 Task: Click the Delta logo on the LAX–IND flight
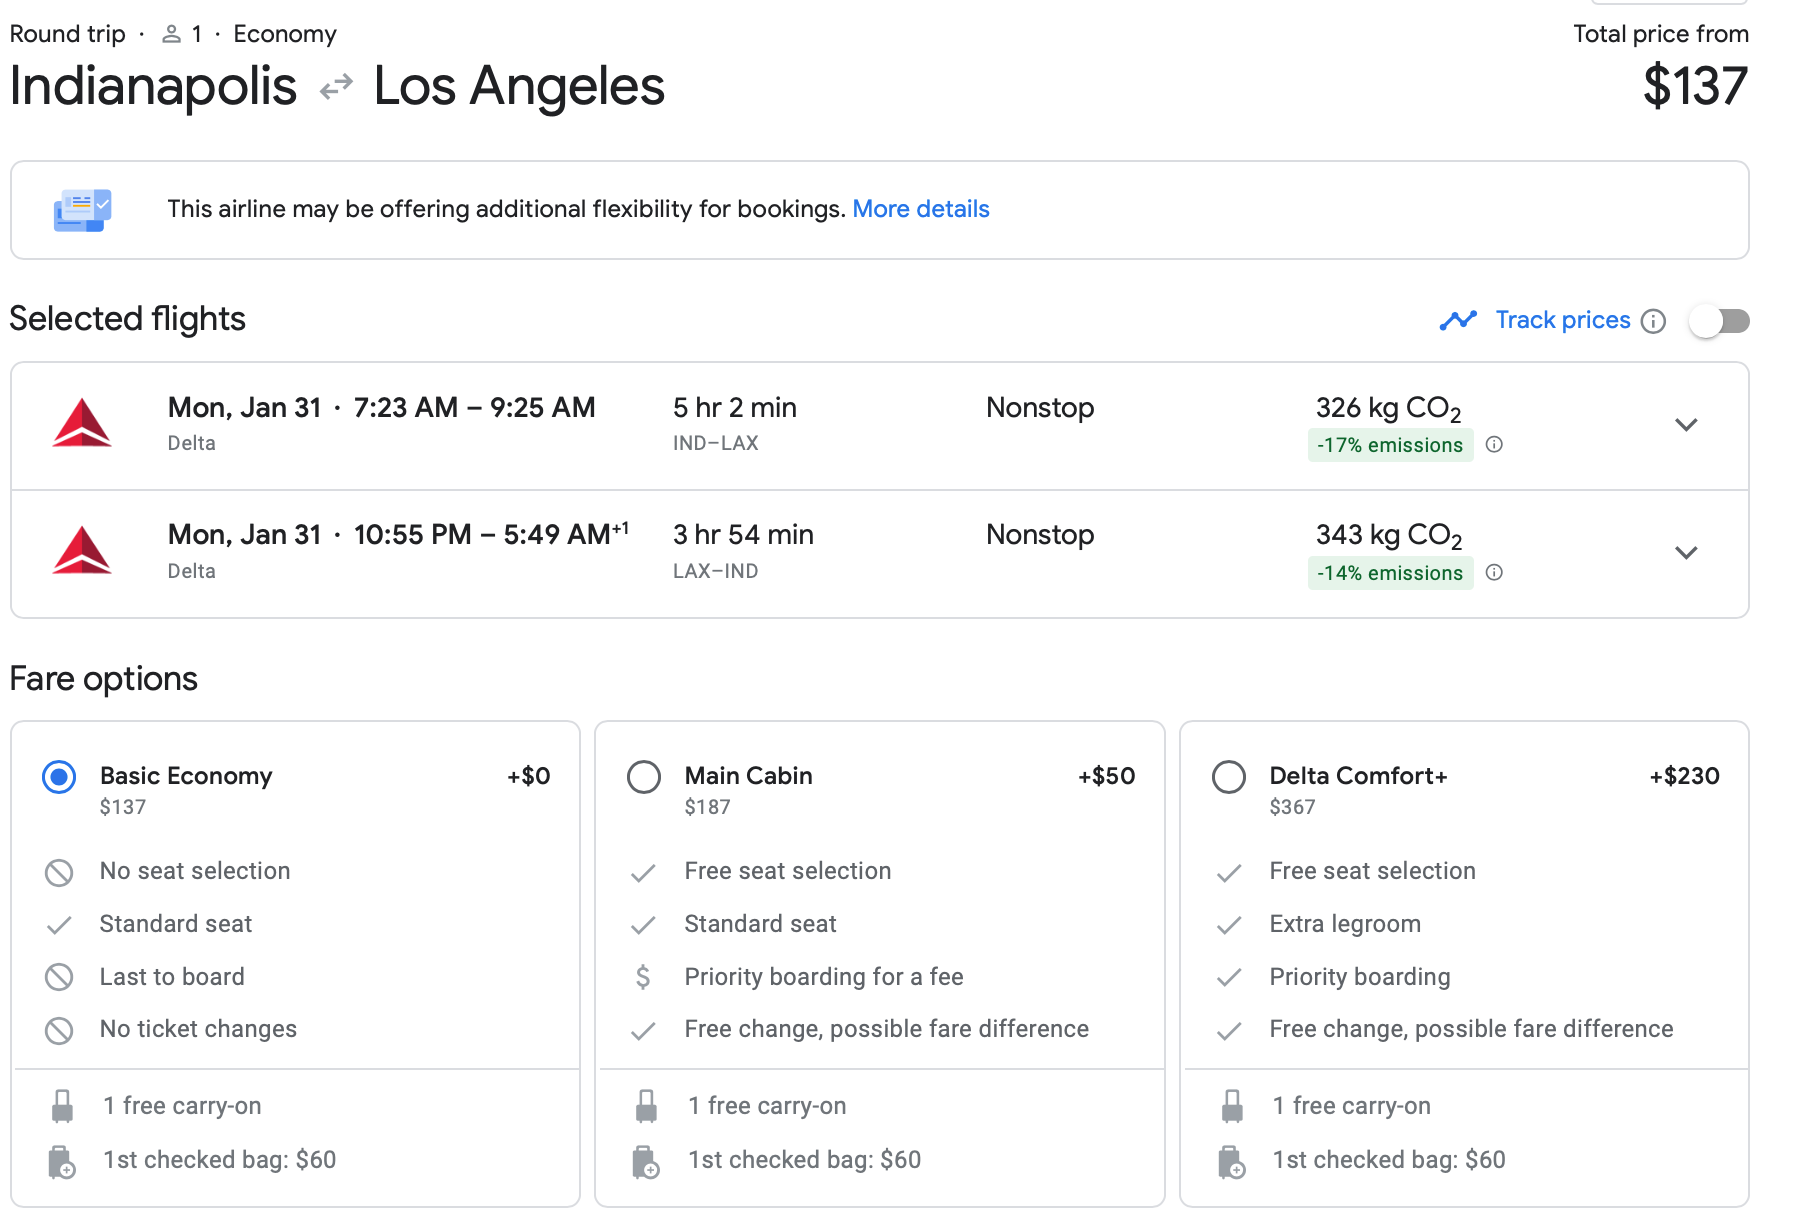82,551
